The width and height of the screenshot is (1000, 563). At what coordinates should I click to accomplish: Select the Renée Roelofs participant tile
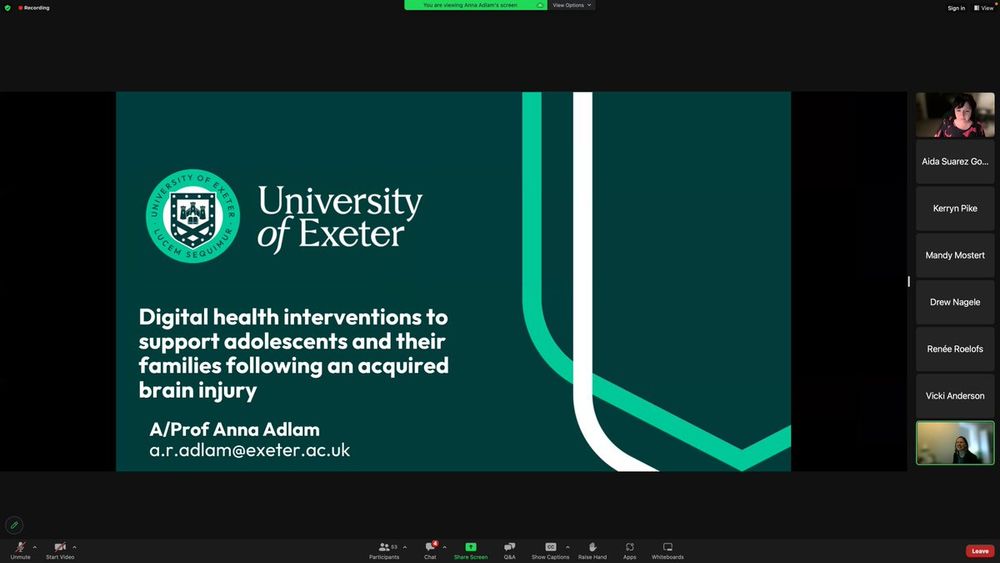(955, 349)
